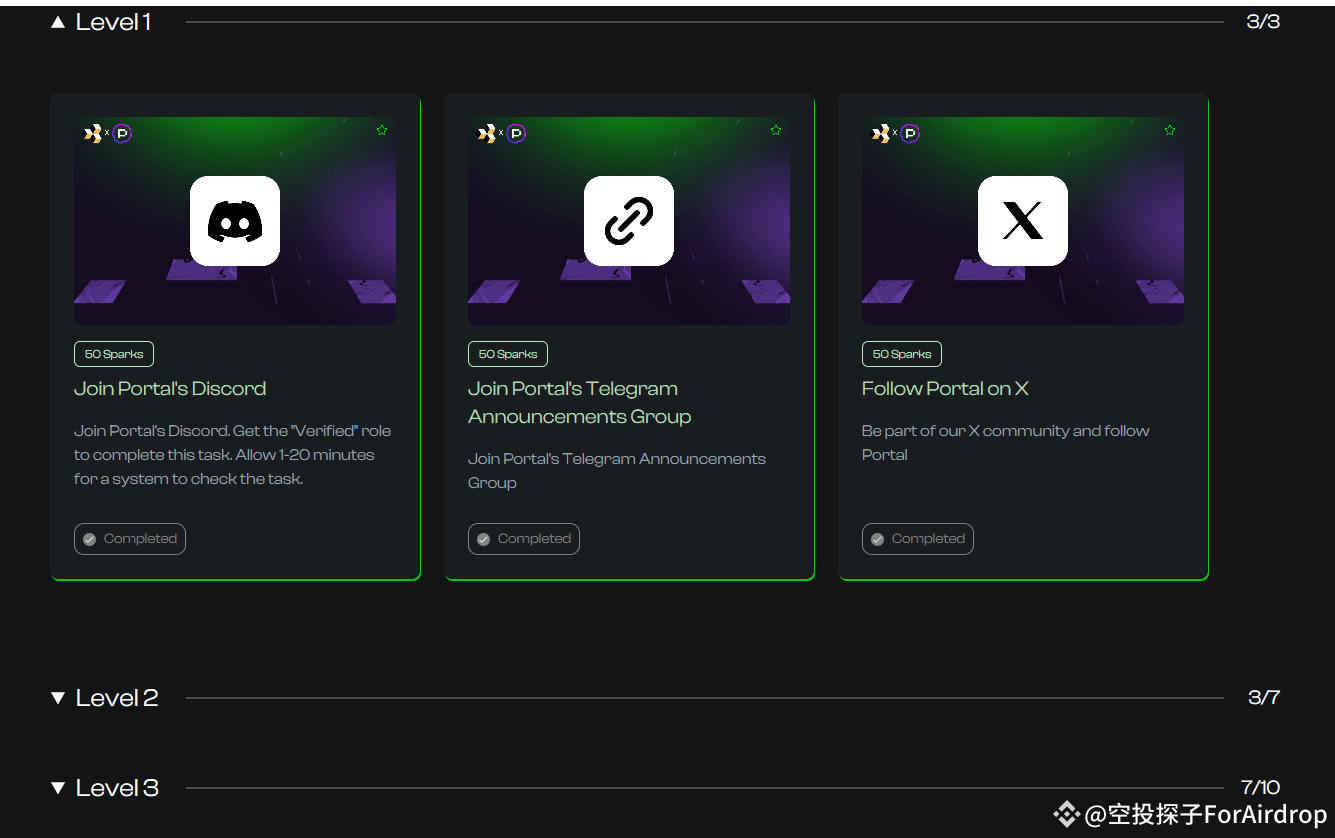Viewport: 1335px width, 838px height.
Task: Click 50 Sparks badge on Discord card
Action: click(114, 354)
